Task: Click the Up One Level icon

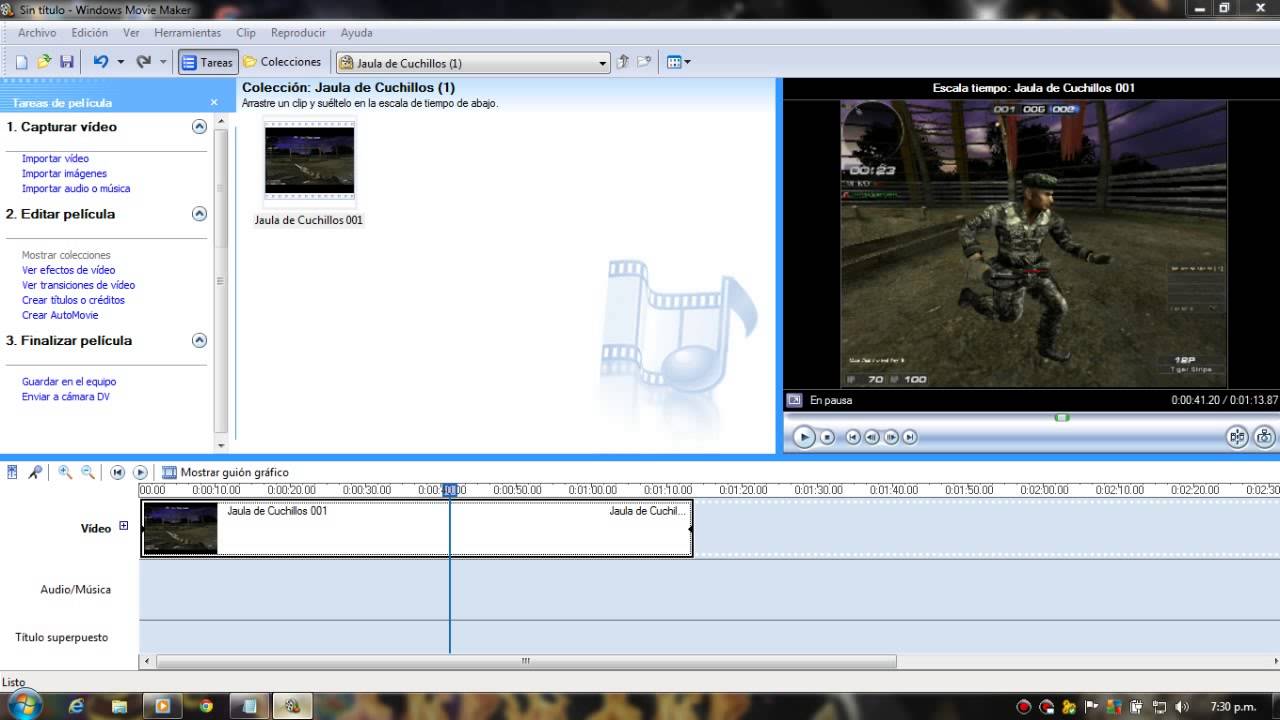Action: (623, 62)
